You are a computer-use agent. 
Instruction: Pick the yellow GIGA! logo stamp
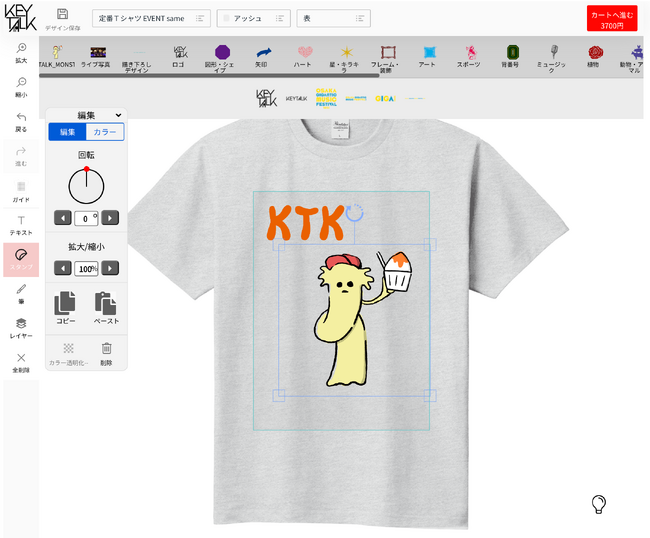tap(385, 99)
